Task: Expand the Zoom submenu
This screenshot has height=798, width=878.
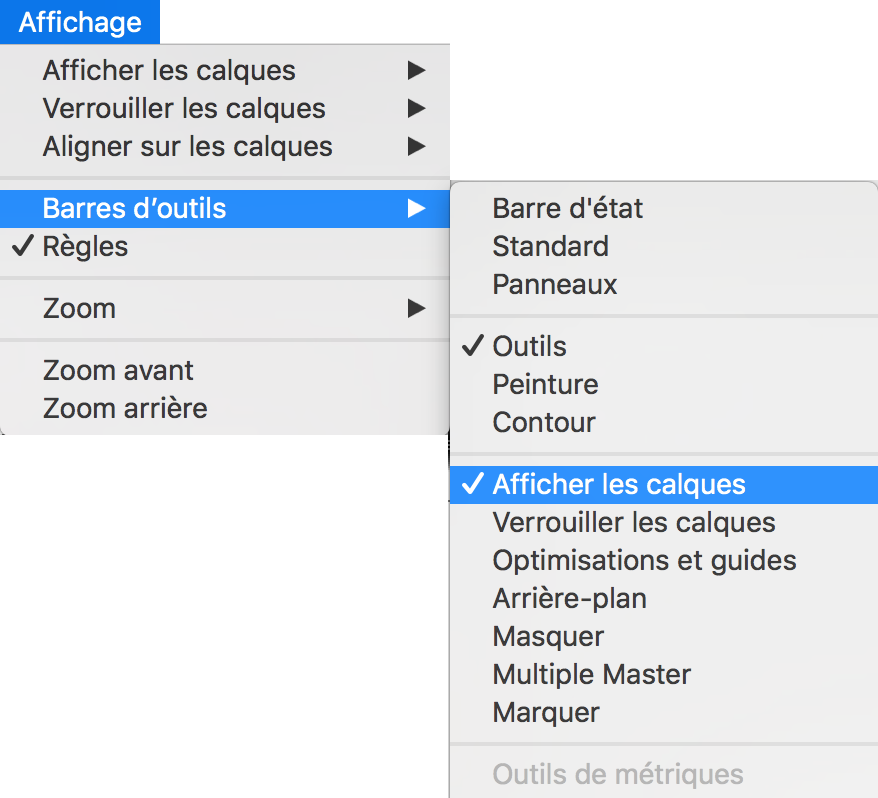Action: [x=80, y=309]
